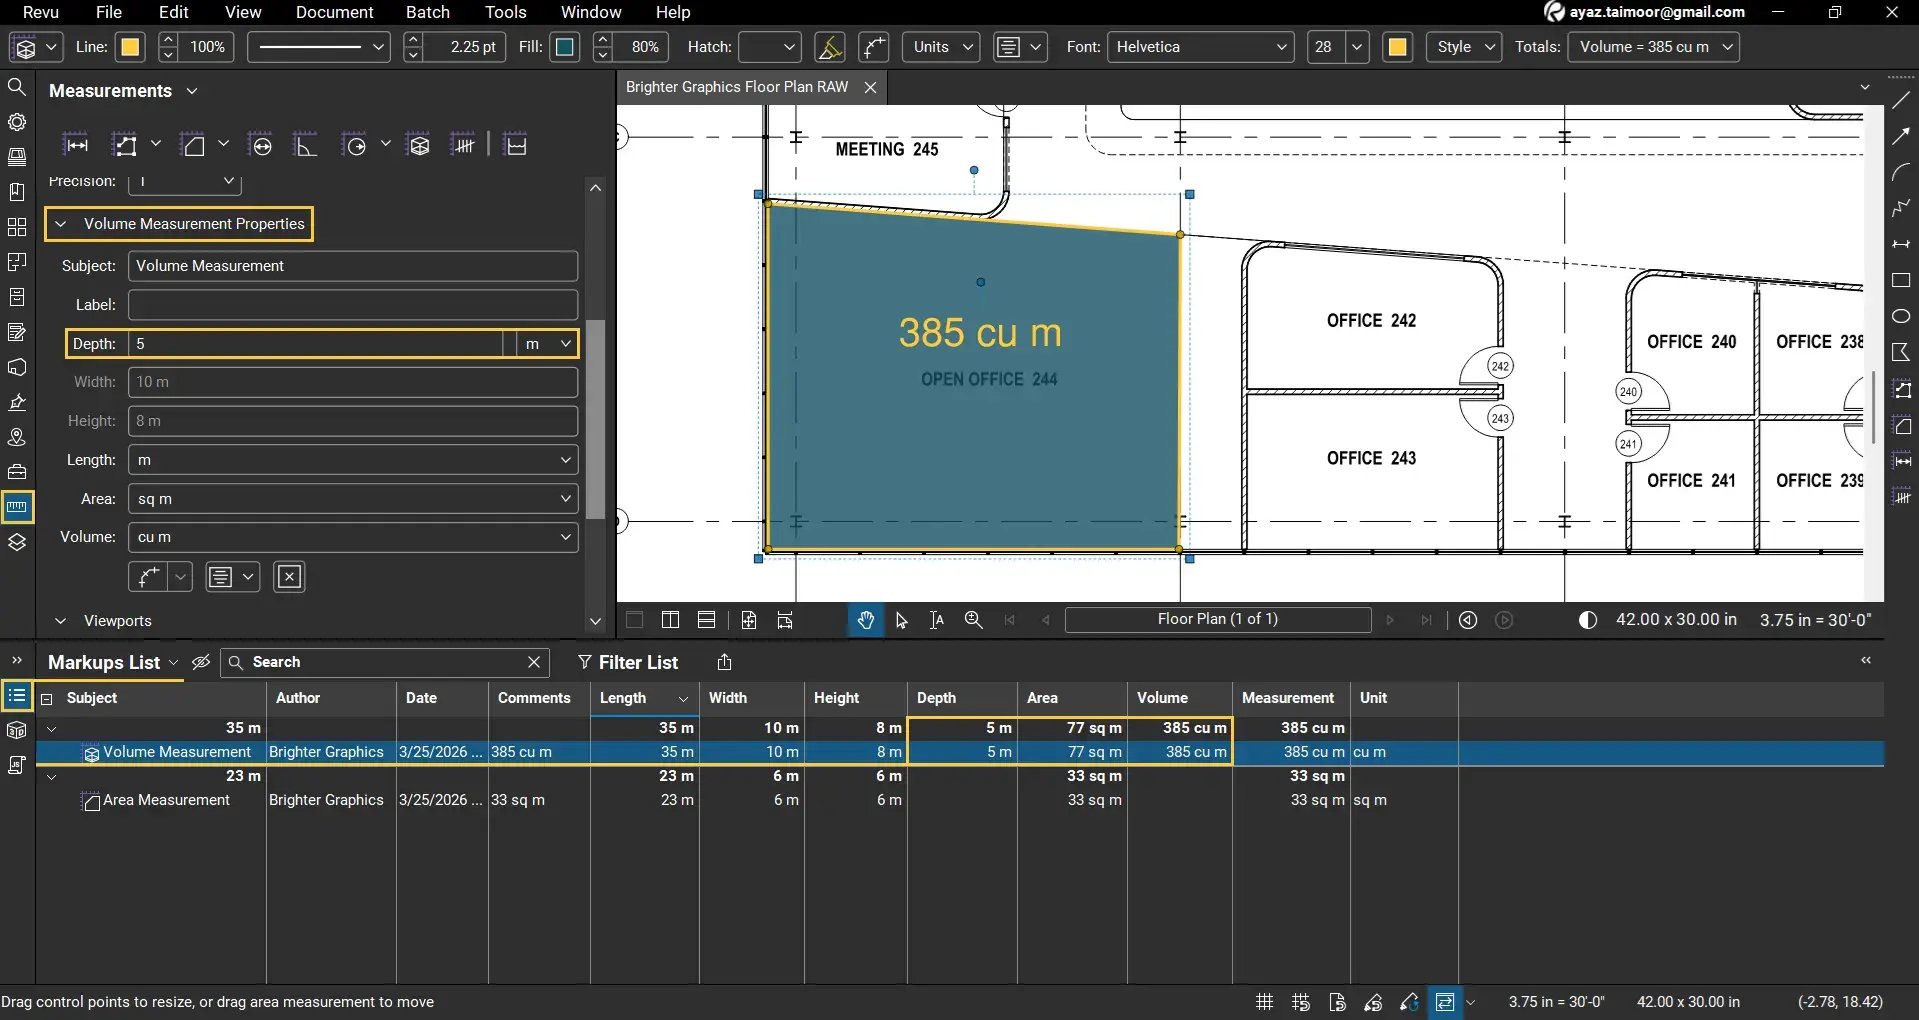This screenshot has width=1919, height=1020.
Task: Collapse the Volume Measurement Properties section
Action: pyautogui.click(x=62, y=224)
